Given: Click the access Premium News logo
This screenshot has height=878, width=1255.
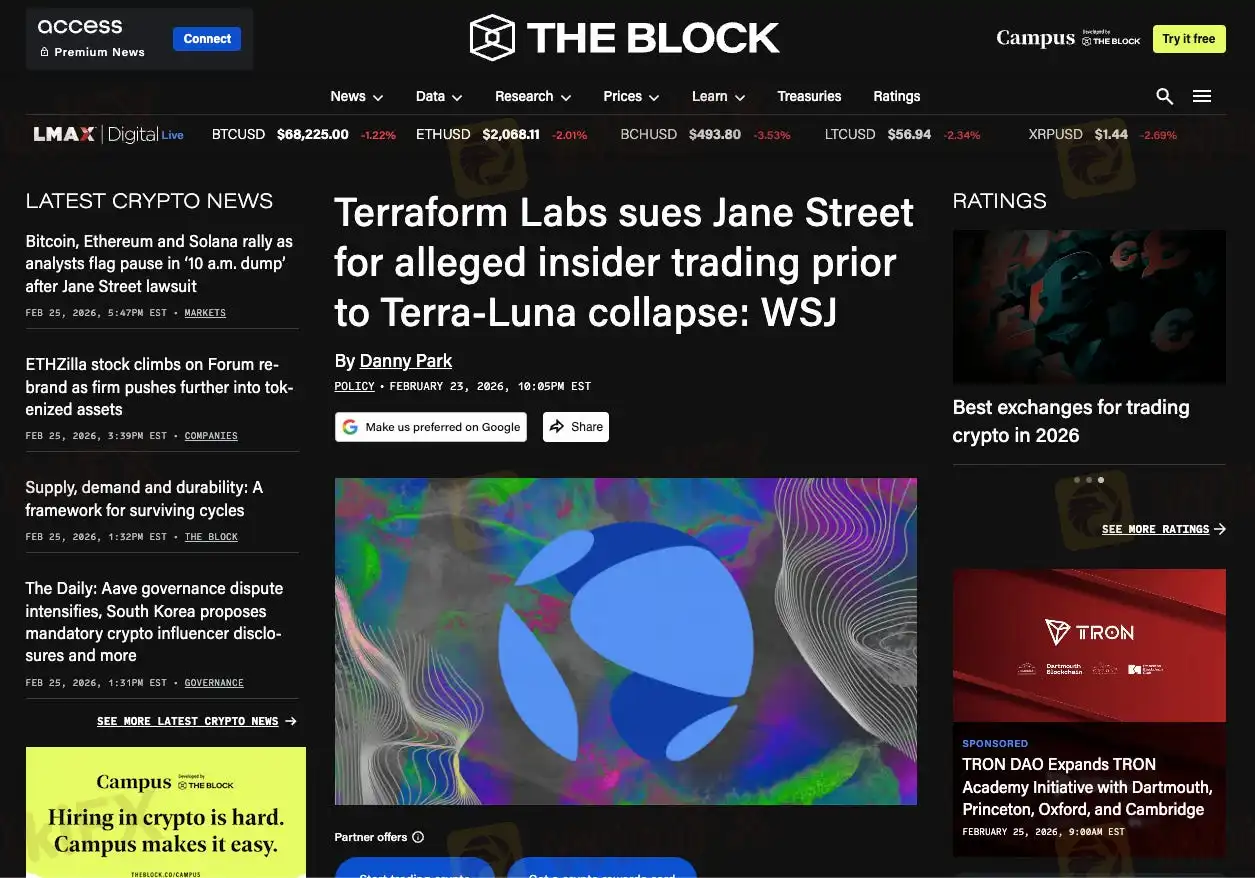Looking at the screenshot, I should pyautogui.click(x=92, y=38).
